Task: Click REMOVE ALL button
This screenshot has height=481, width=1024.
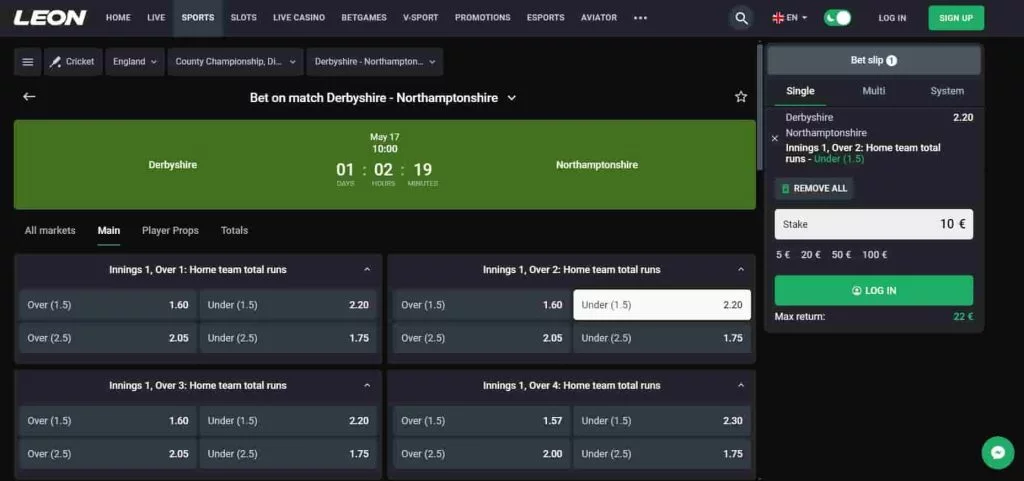Action: 814,188
